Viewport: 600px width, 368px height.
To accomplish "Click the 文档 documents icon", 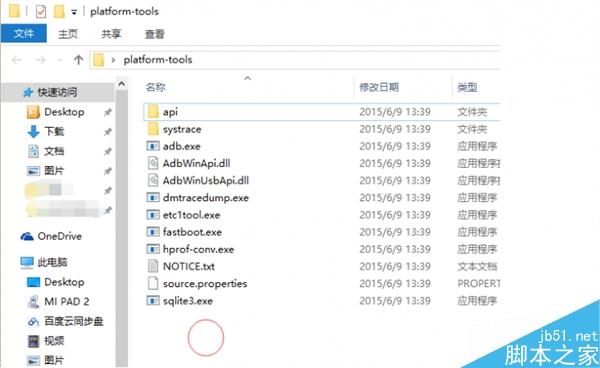I will point(33,151).
